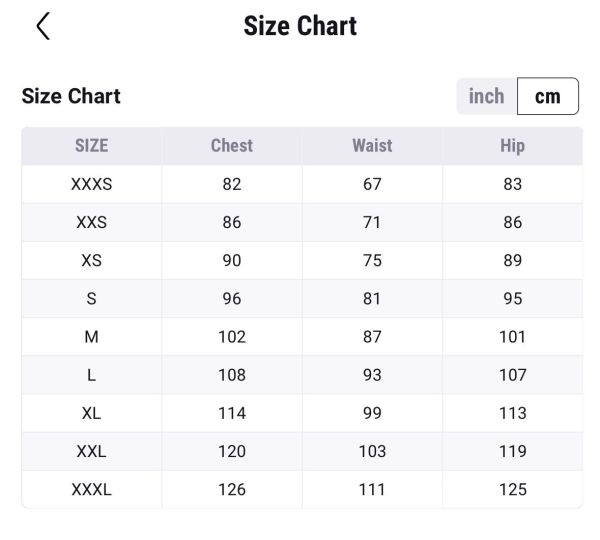Click the Hip column header
The image size is (600, 540).
[512, 145]
